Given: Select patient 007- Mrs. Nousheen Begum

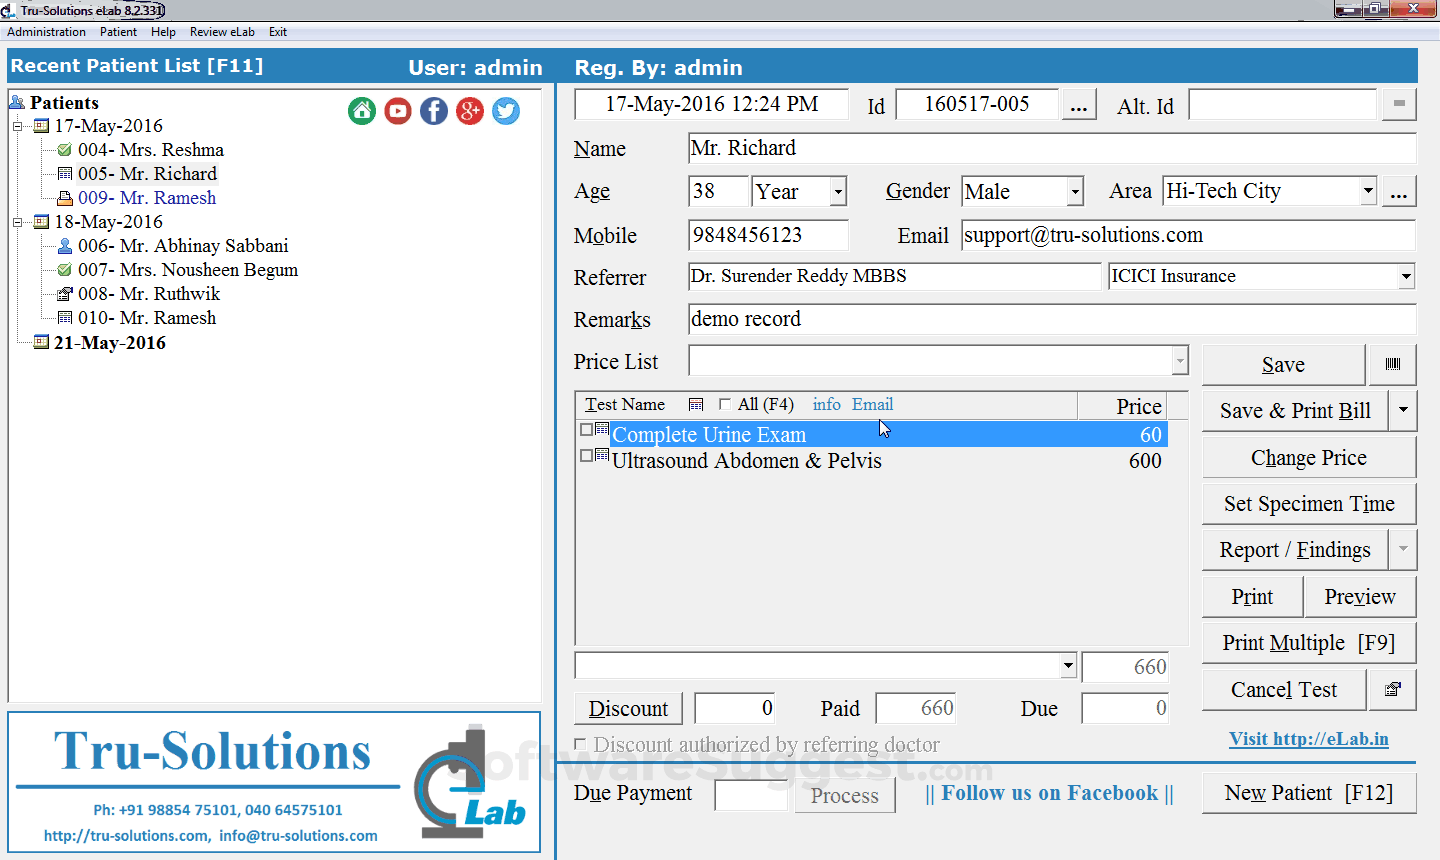Looking at the screenshot, I should pos(188,269).
